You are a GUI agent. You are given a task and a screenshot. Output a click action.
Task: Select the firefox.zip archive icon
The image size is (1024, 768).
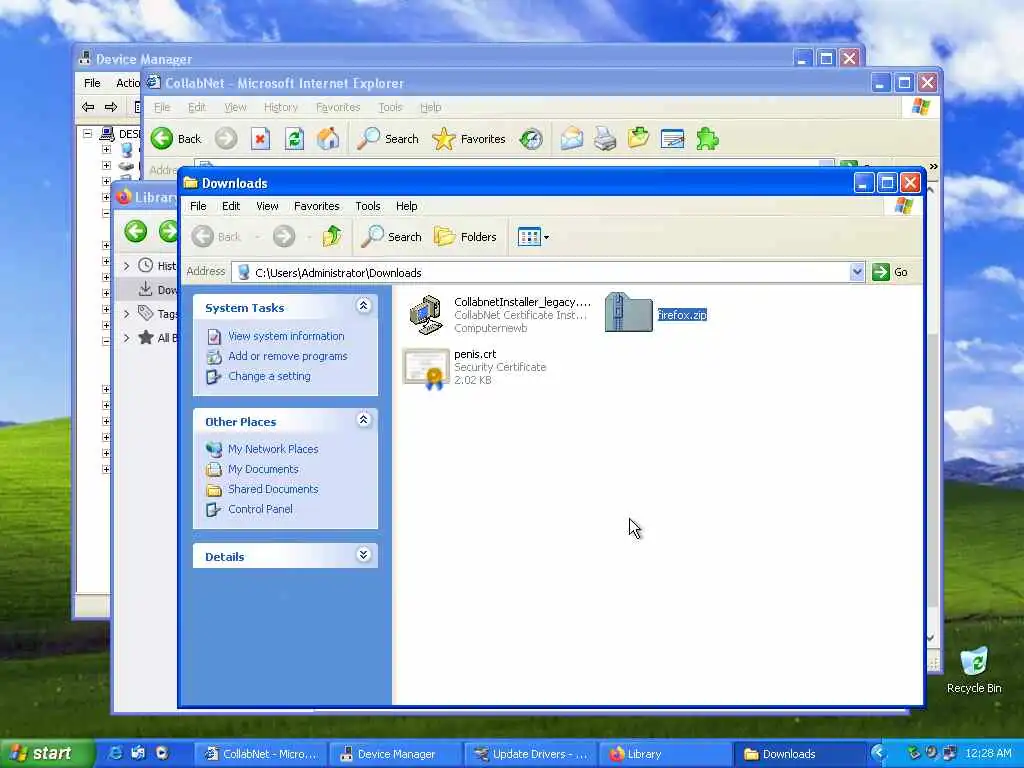[x=628, y=312]
